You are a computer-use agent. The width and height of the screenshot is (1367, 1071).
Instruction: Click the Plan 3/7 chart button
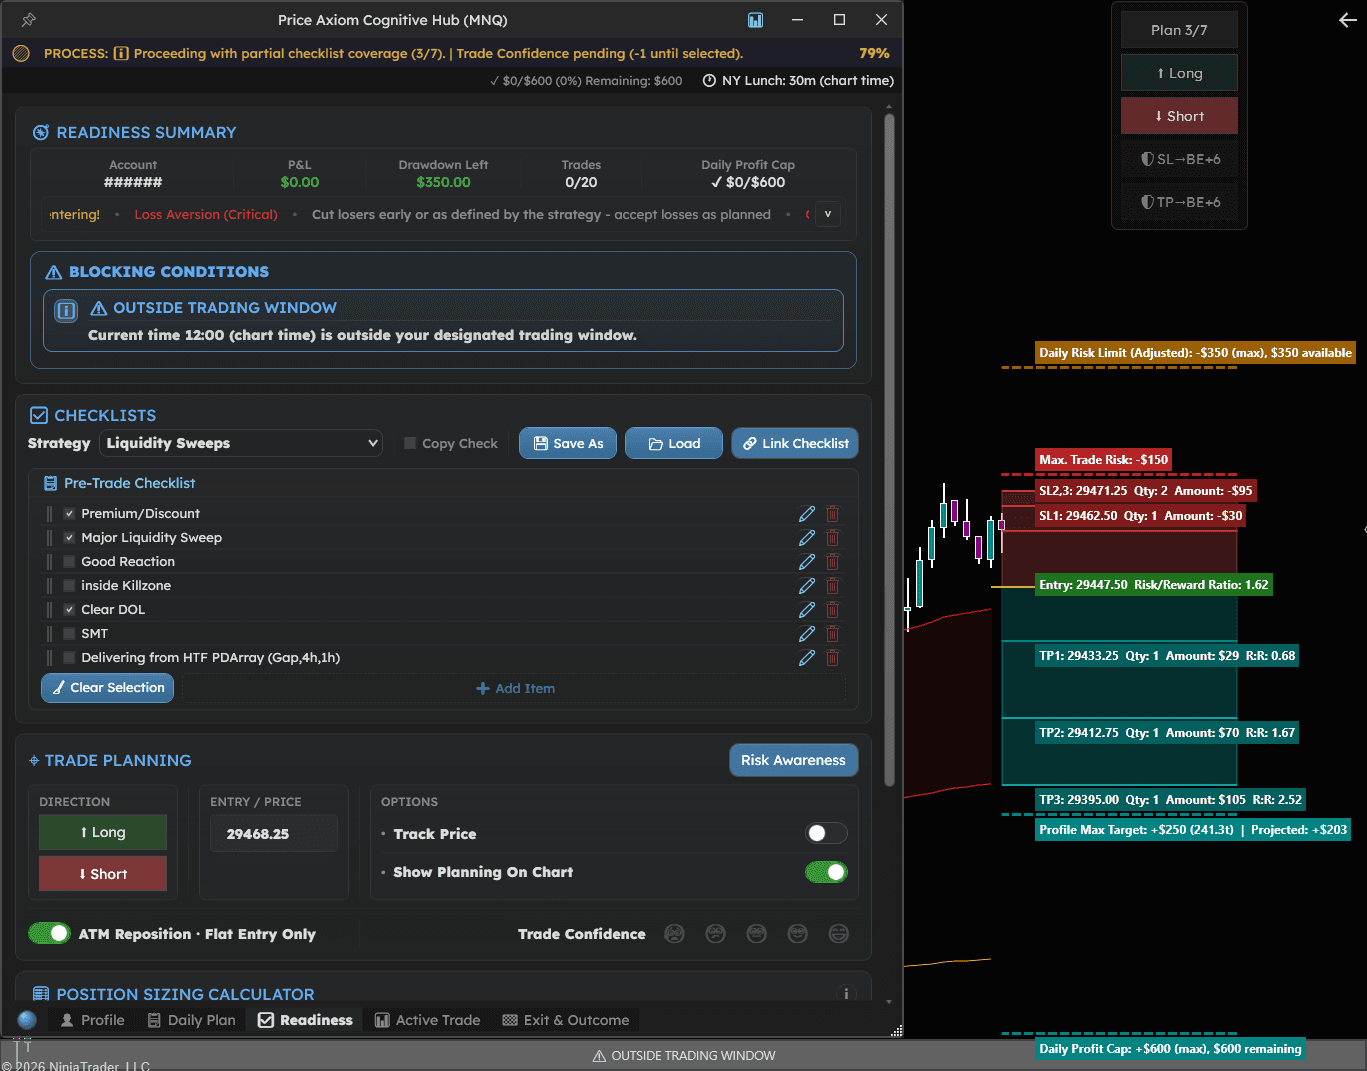1179,30
